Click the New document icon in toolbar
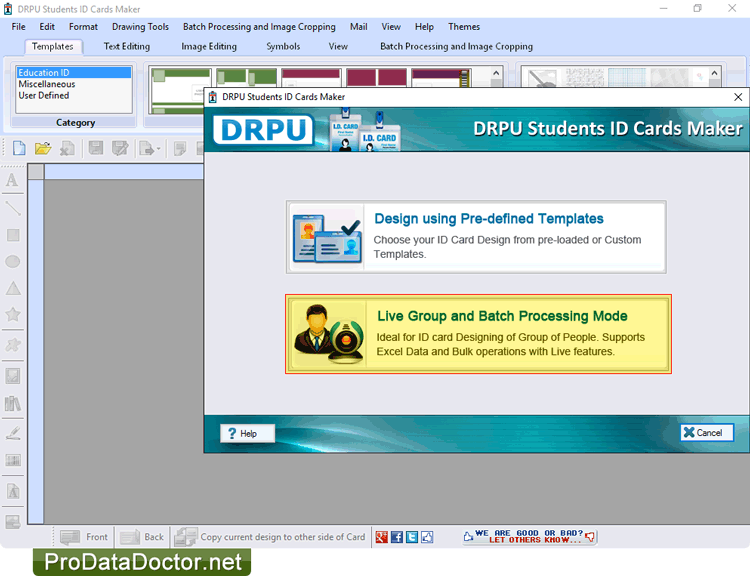 [19, 148]
